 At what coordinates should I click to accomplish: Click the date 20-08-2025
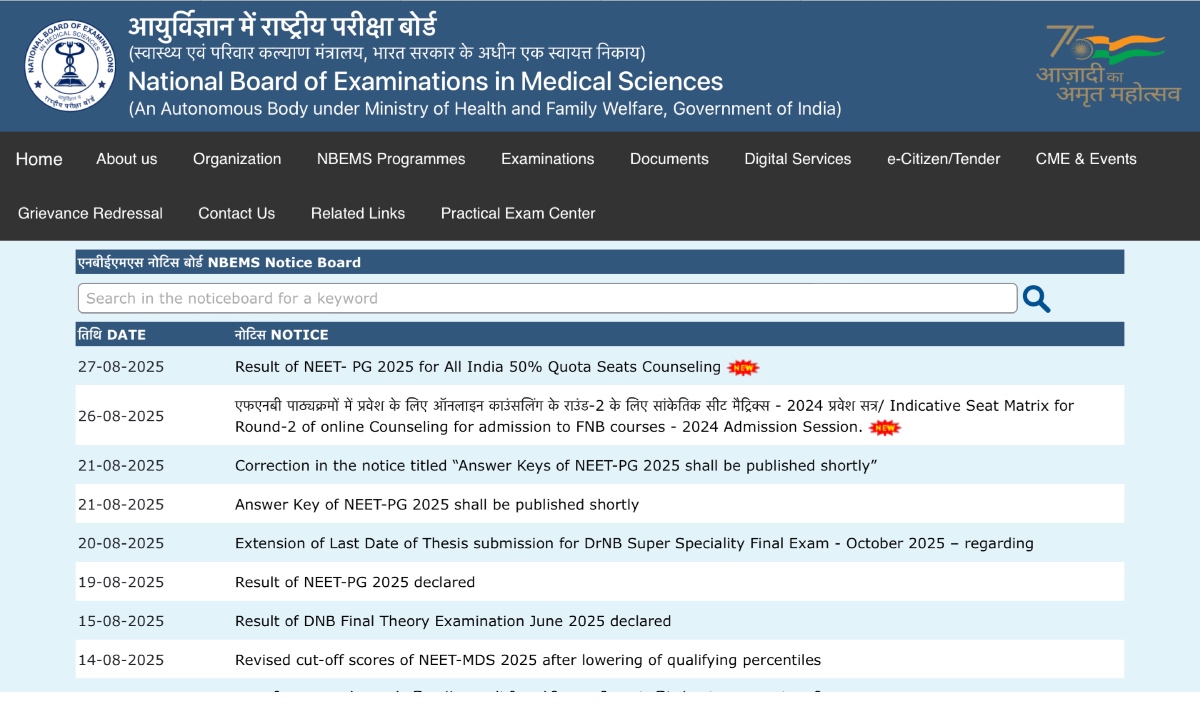coord(121,543)
